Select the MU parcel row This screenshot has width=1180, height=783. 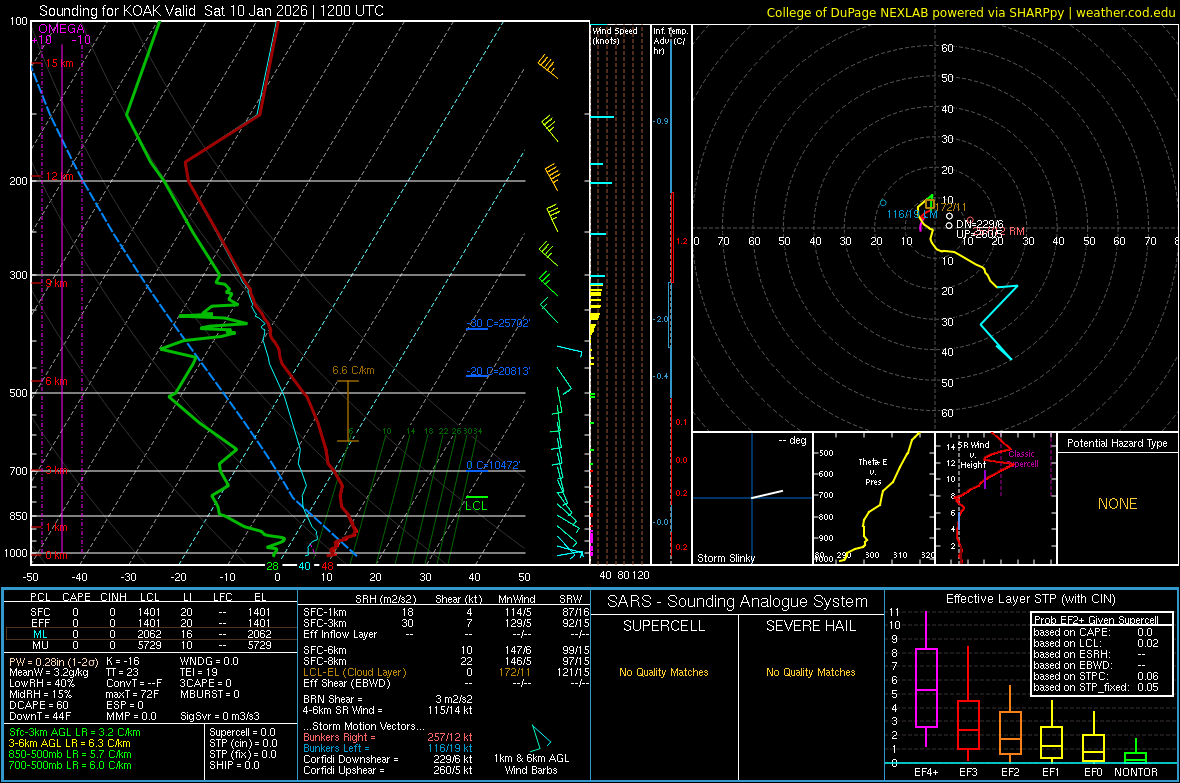[151, 645]
